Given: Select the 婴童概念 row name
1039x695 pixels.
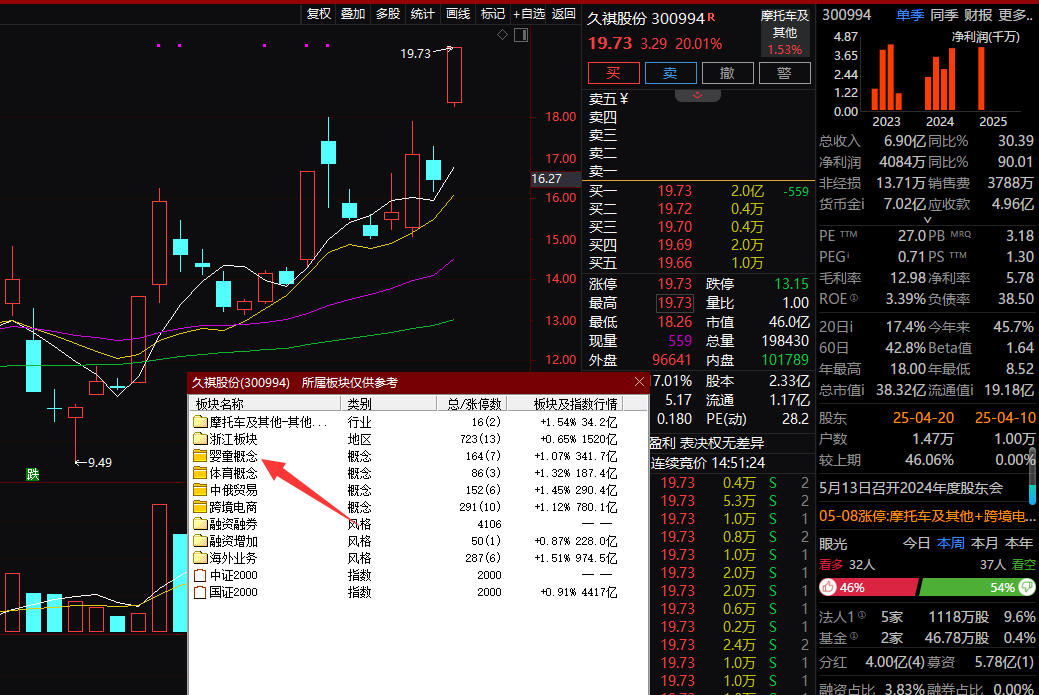Looking at the screenshot, I should [x=233, y=456].
